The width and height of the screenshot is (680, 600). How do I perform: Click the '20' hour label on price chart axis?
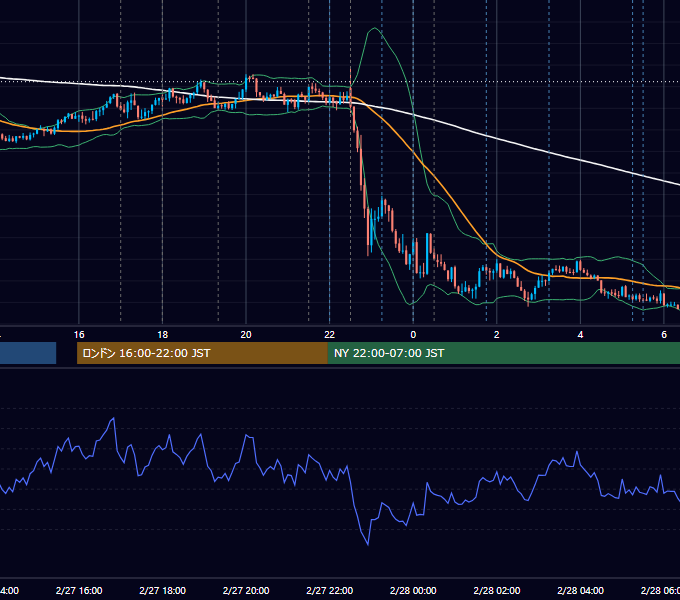(x=246, y=335)
